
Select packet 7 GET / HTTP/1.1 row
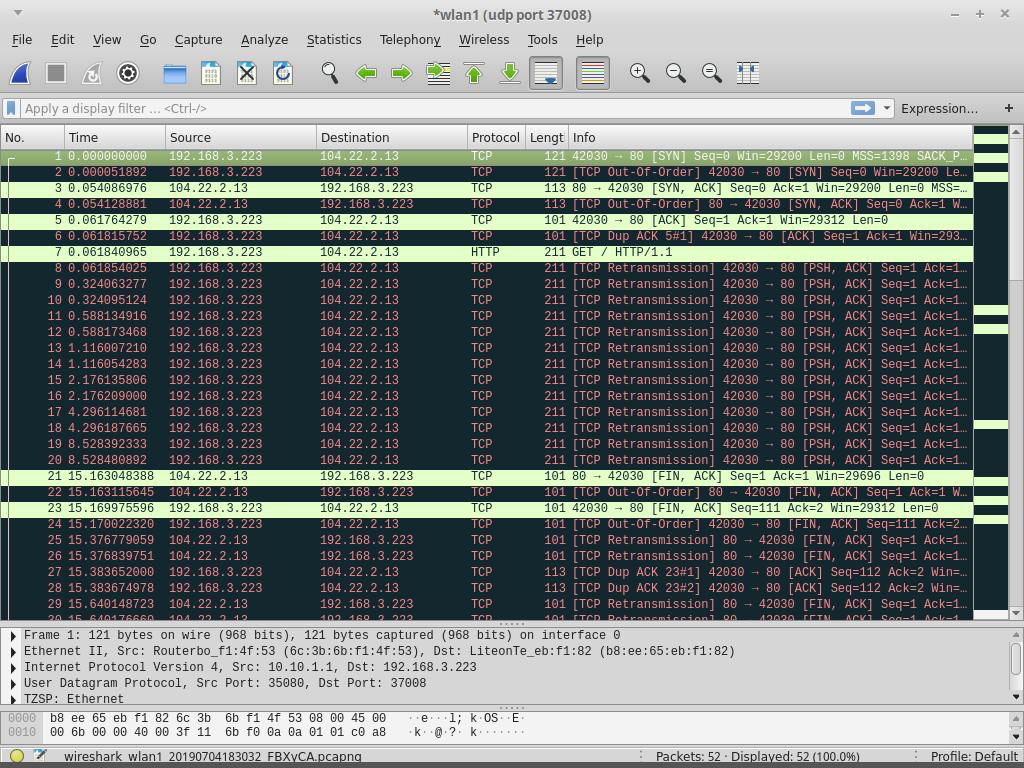[x=487, y=253]
